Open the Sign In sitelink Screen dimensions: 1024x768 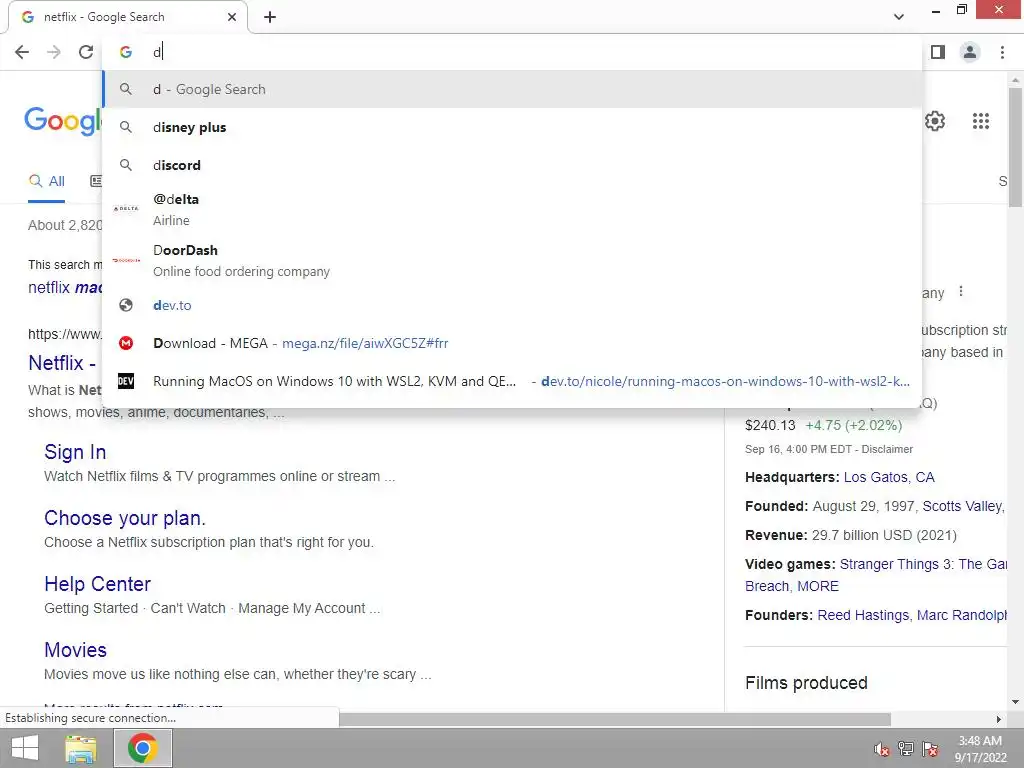(x=75, y=452)
